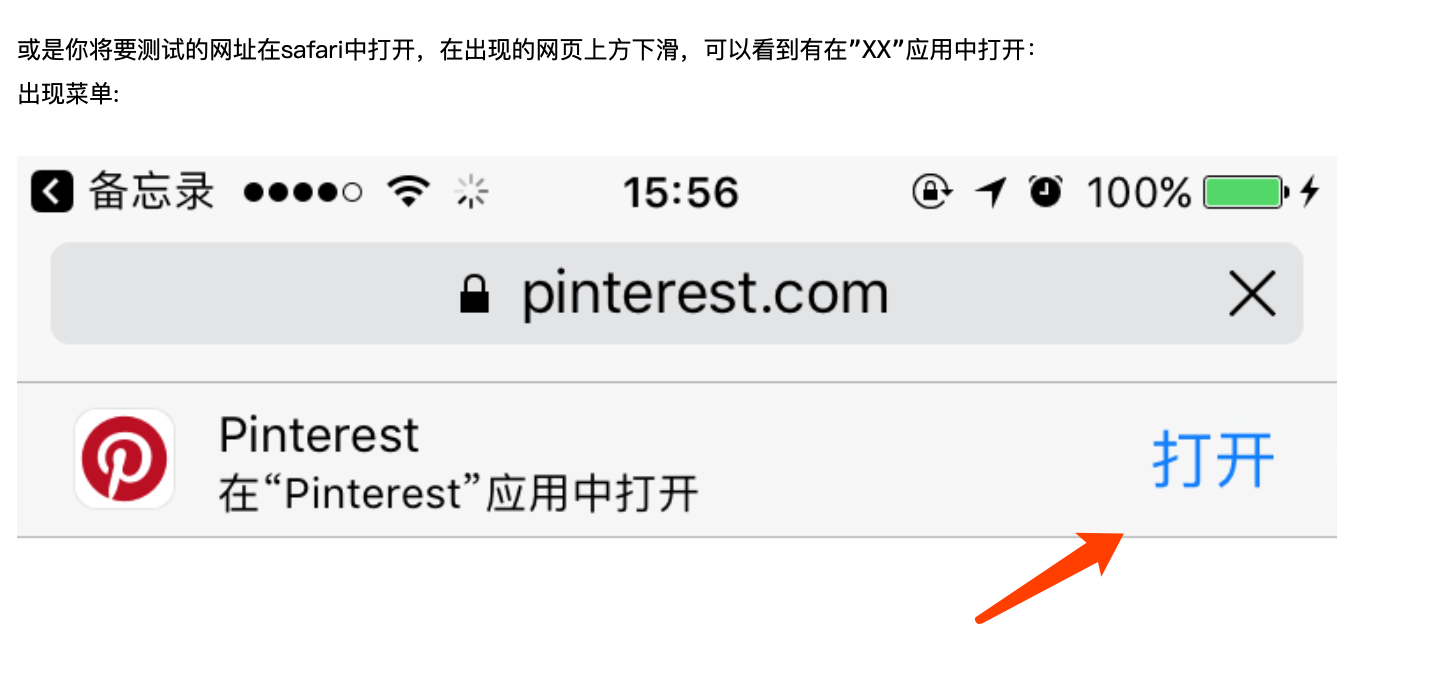Stop loading with the X button

pyautogui.click(x=1252, y=294)
